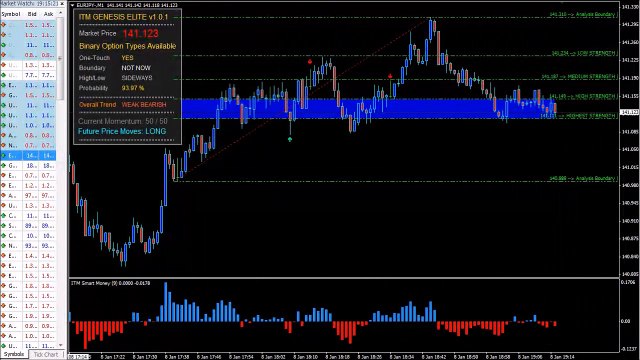
Task: Click the Symbol column header
Action: [11, 14]
